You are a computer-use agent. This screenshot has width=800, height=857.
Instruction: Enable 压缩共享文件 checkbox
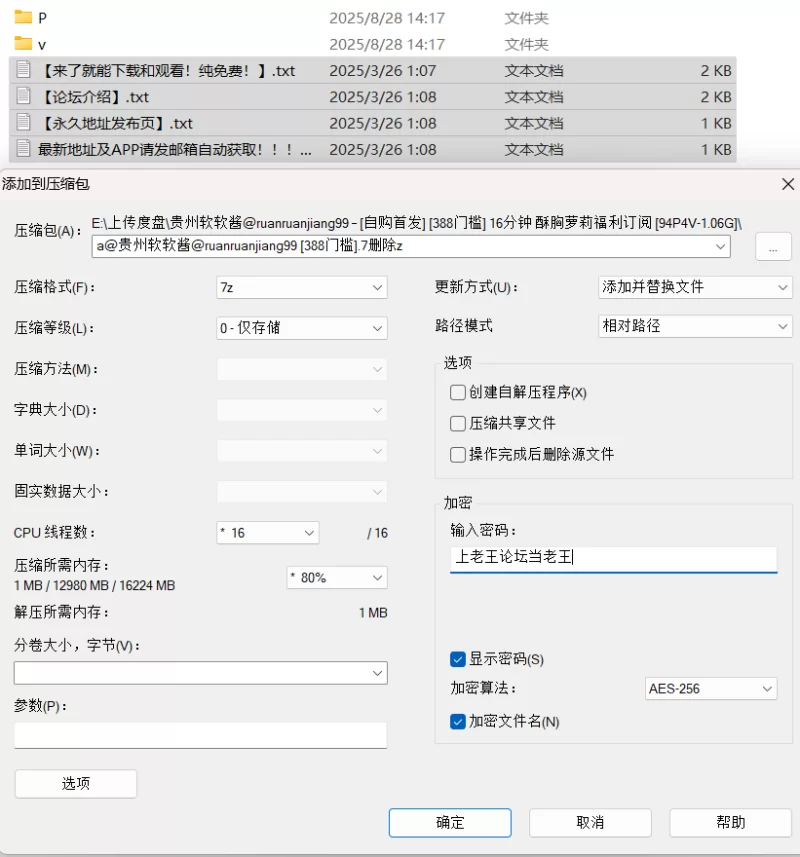tap(457, 423)
